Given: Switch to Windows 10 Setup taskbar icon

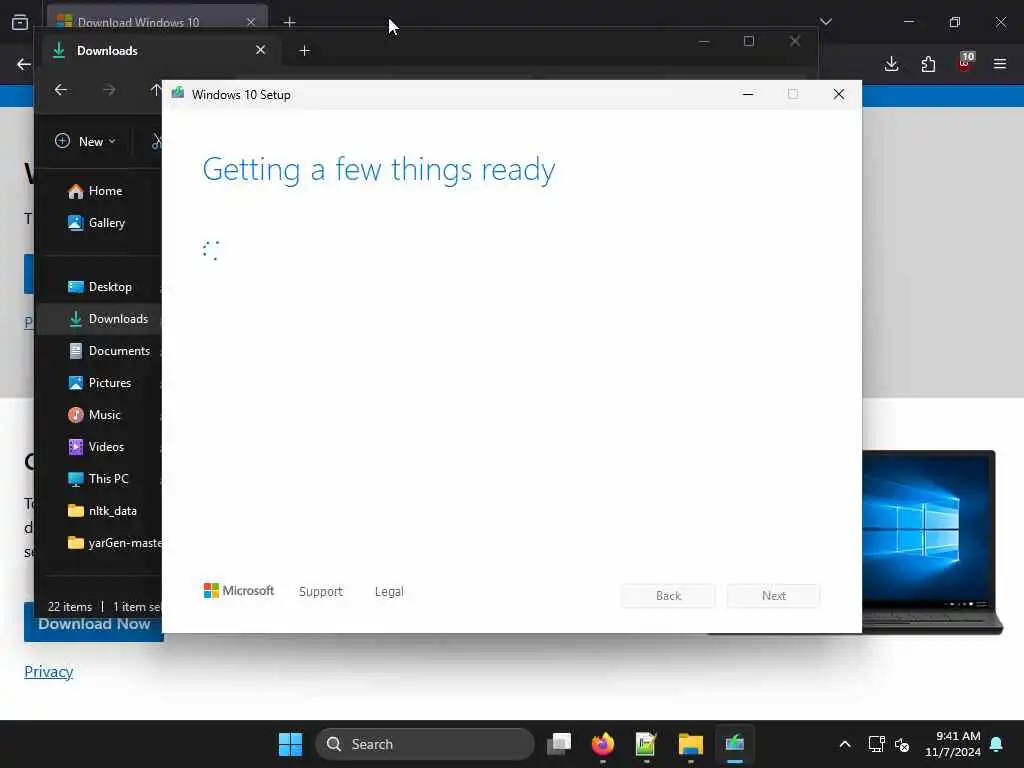Looking at the screenshot, I should click(x=735, y=744).
